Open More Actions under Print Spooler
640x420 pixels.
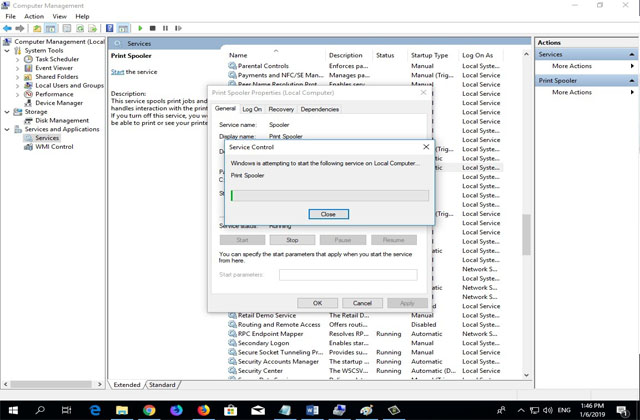[x=571, y=92]
